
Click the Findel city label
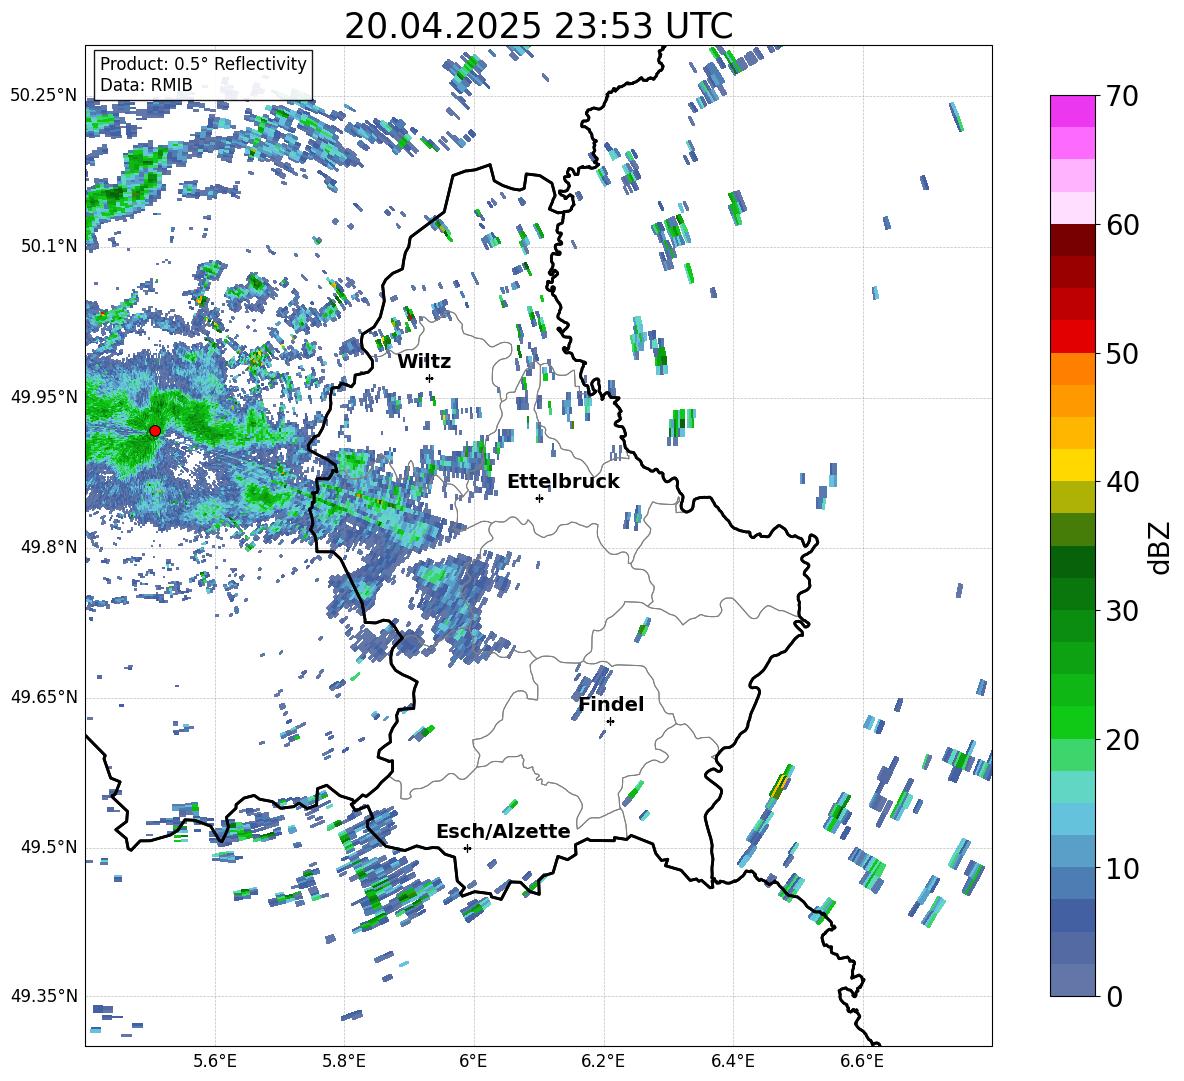pyautogui.click(x=611, y=704)
